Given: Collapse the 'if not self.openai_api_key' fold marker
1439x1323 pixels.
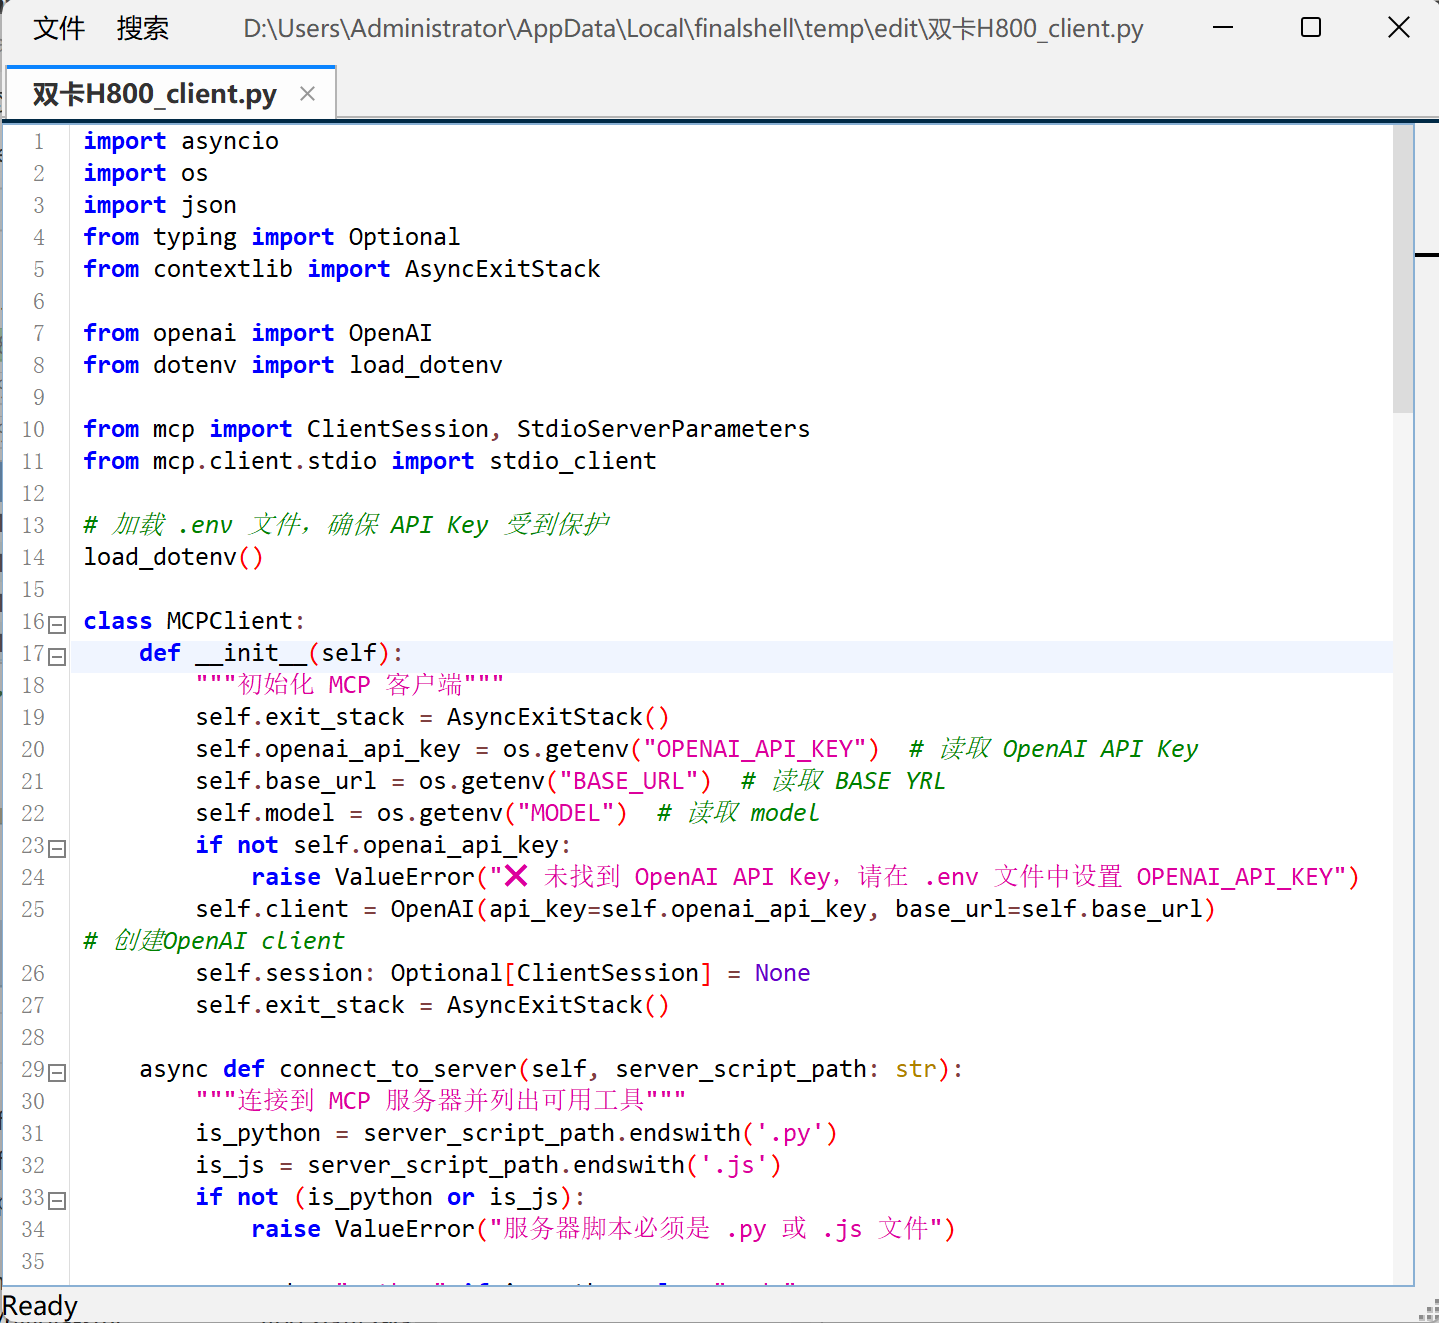Looking at the screenshot, I should coord(57,849).
